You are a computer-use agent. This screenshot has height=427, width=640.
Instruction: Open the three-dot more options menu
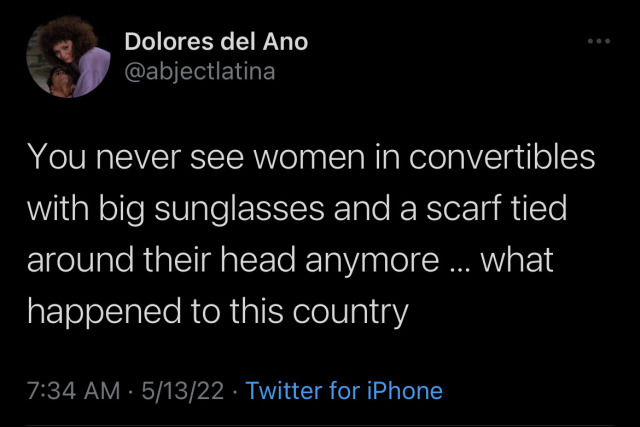(599, 42)
